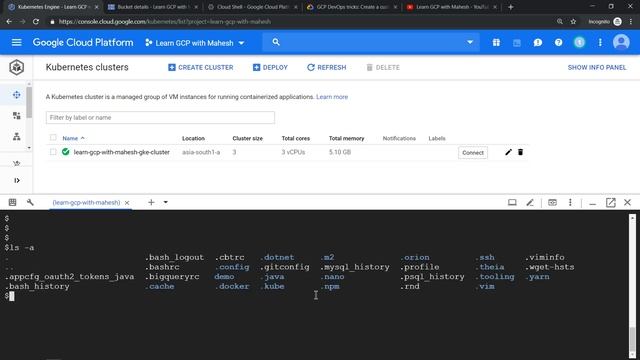Viewport: 640px width, 360px height.
Task: Open a new browser tab
Action: (x=510, y=7)
